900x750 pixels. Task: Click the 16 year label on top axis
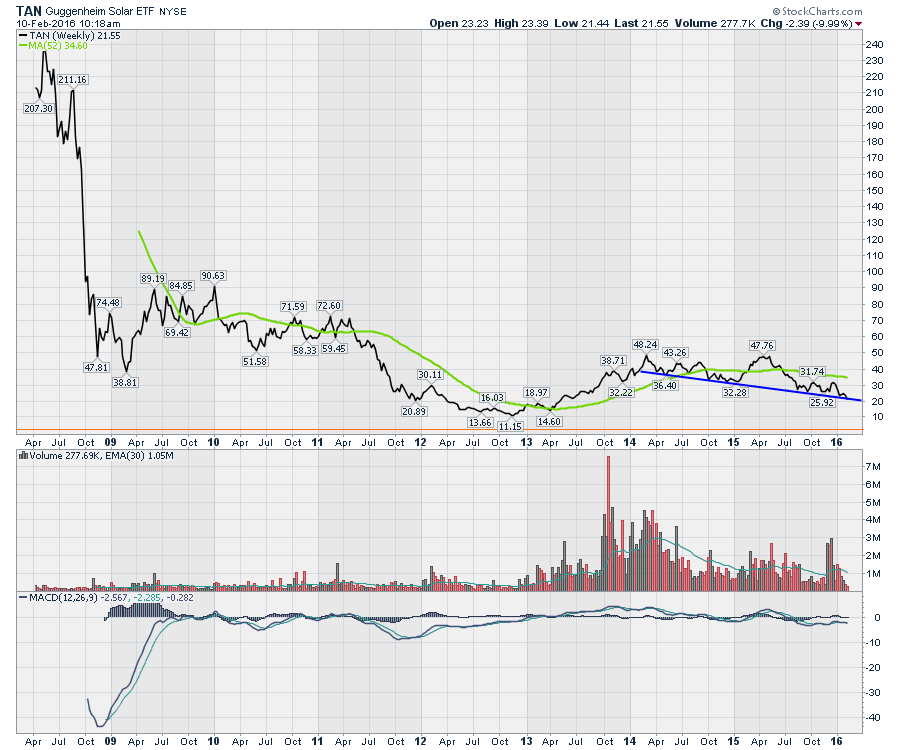(x=837, y=442)
